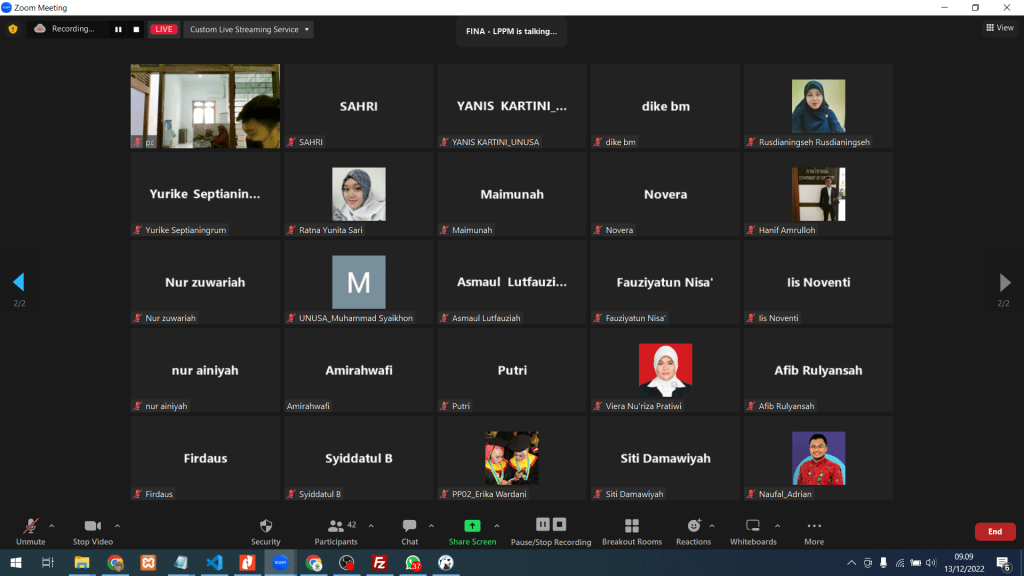
Task: Open WhatsApp from the Windows taskbar
Action: 413,563
